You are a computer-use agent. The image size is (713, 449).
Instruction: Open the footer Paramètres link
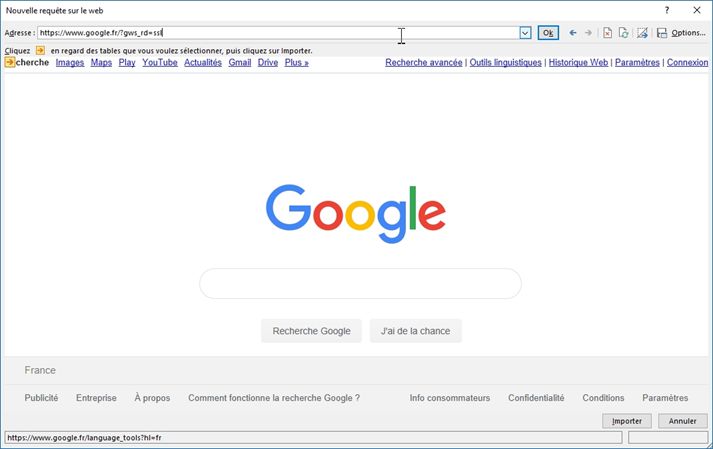[665, 398]
